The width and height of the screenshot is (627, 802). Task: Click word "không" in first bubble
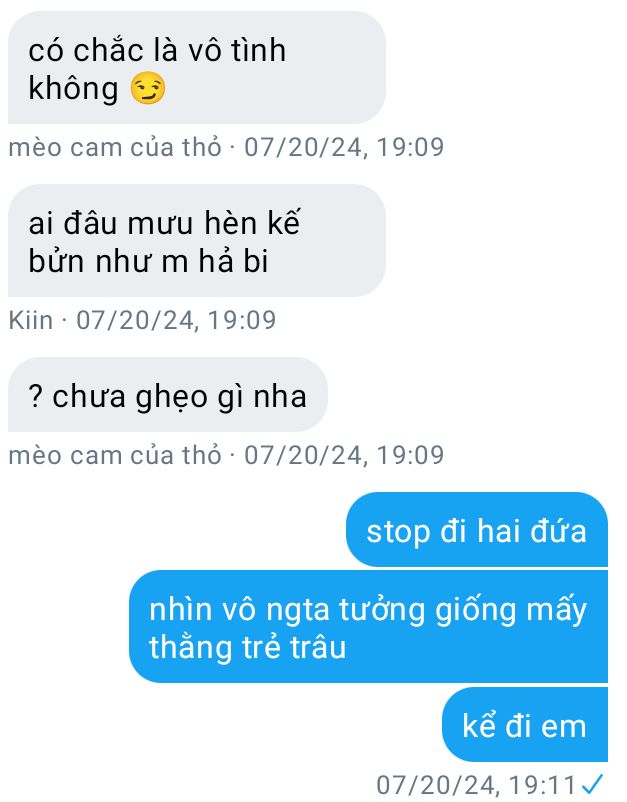(x=73, y=89)
